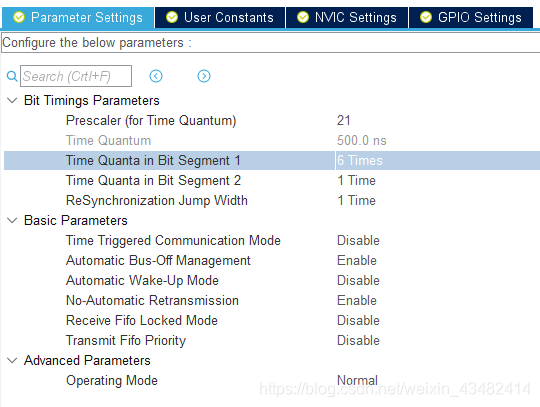Open the GPIO Settings tab

(x=471, y=17)
